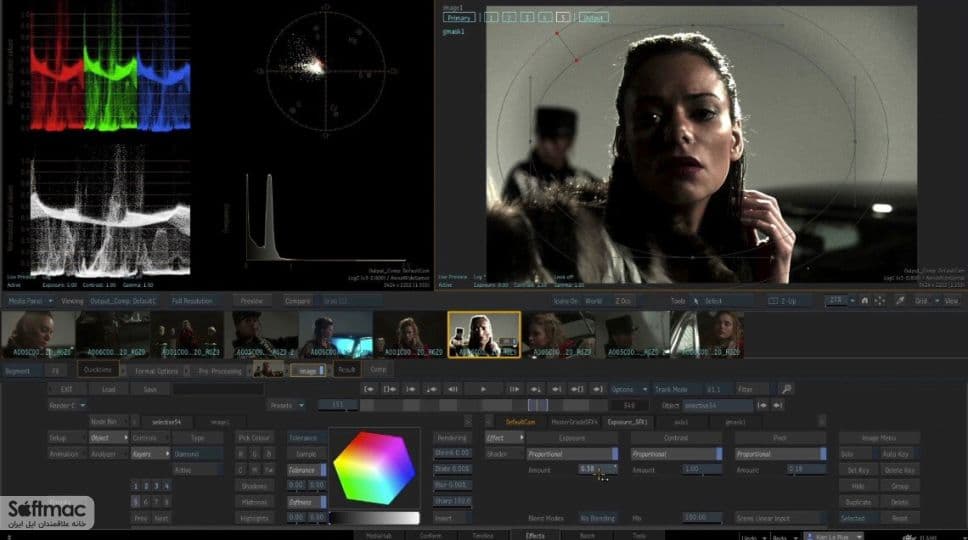Screen dimensions: 968x540
Task: Switch to the Timeline tab
Action: click(x=483, y=536)
